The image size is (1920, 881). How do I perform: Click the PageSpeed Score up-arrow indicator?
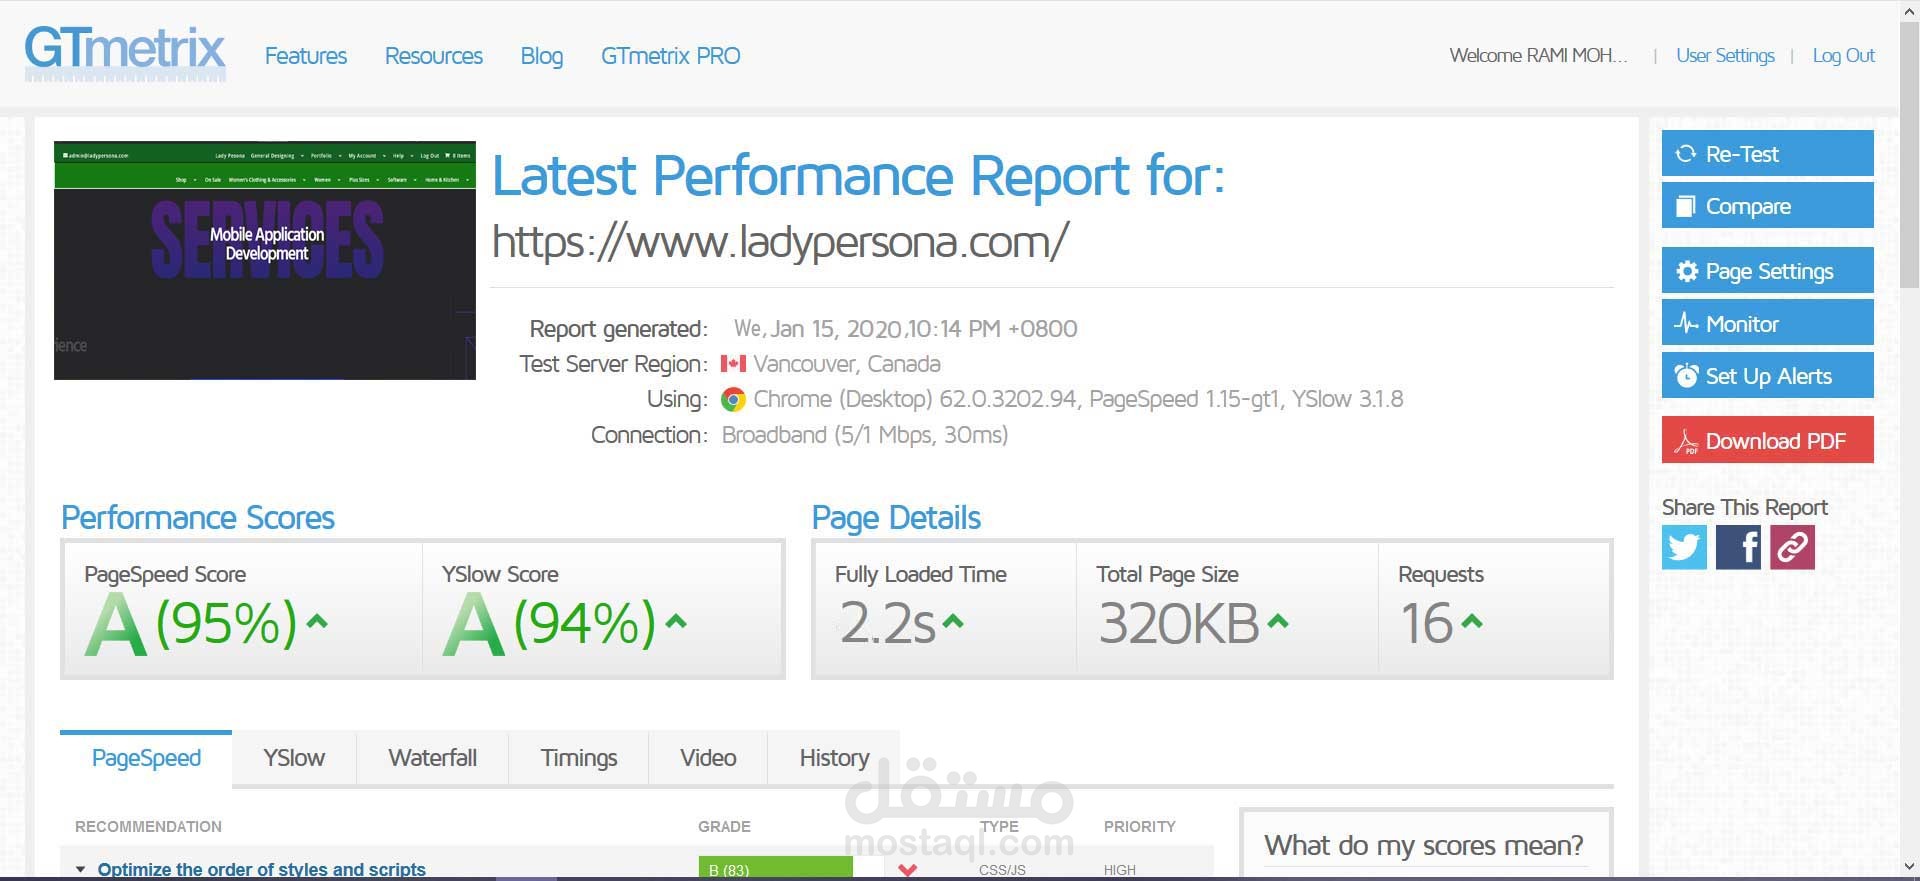pyautogui.click(x=317, y=621)
